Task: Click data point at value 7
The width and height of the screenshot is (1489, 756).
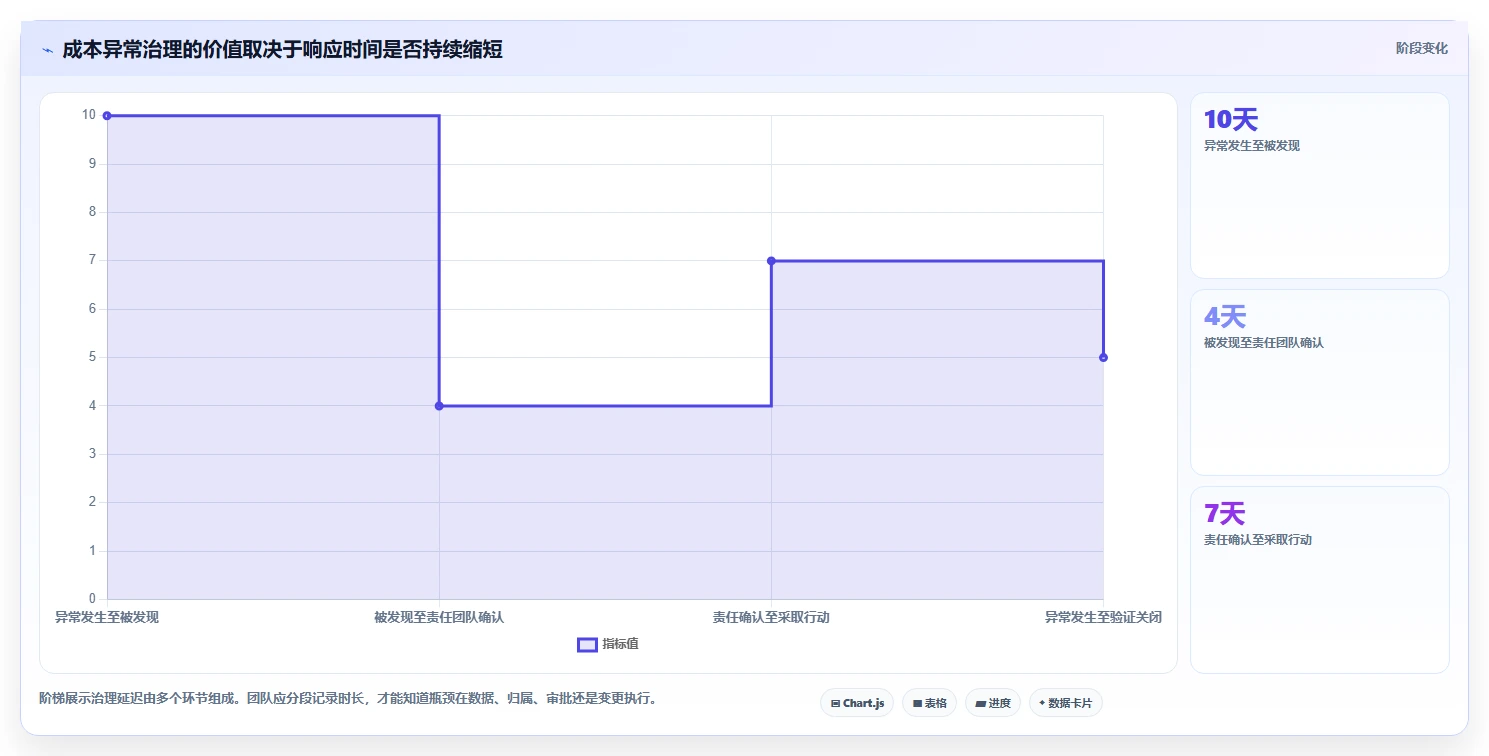Action: point(771,261)
